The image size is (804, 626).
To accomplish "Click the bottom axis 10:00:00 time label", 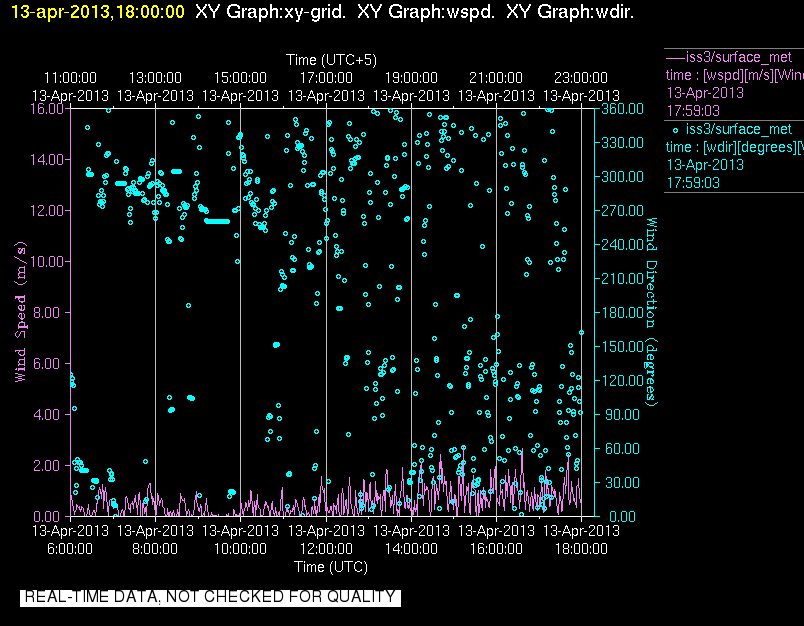I will coord(240,549).
